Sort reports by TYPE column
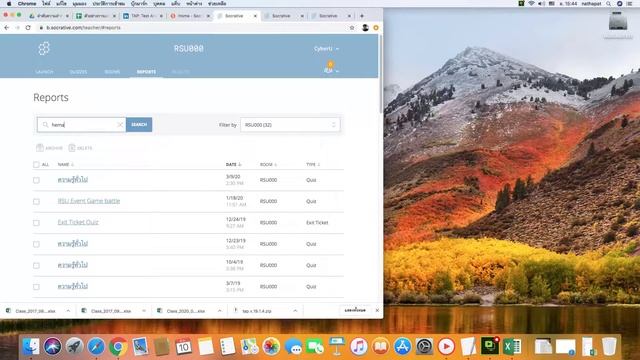 (313, 164)
